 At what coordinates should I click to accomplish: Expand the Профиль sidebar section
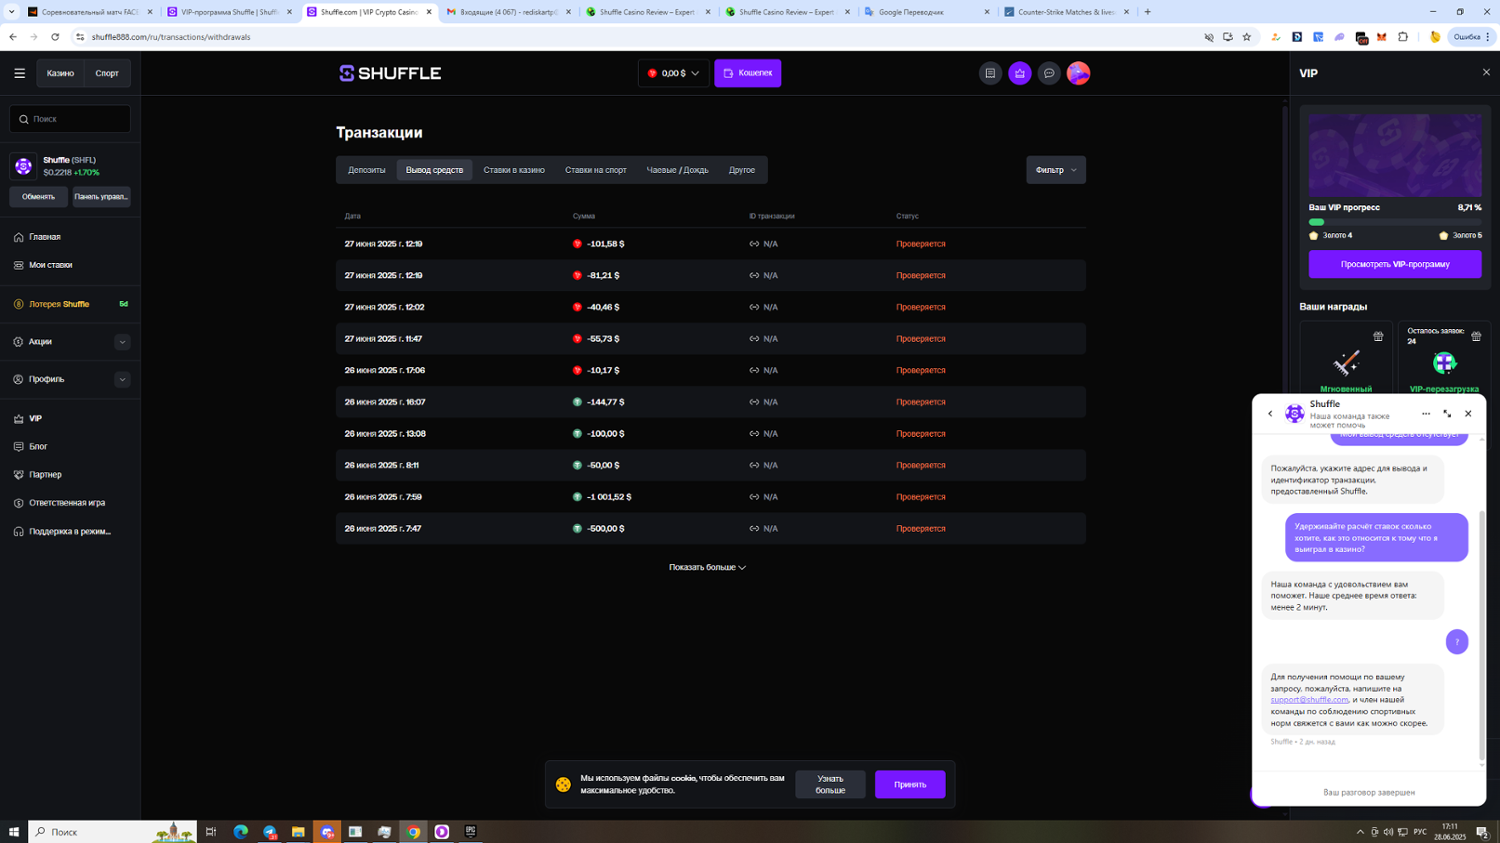pyautogui.click(x=122, y=380)
